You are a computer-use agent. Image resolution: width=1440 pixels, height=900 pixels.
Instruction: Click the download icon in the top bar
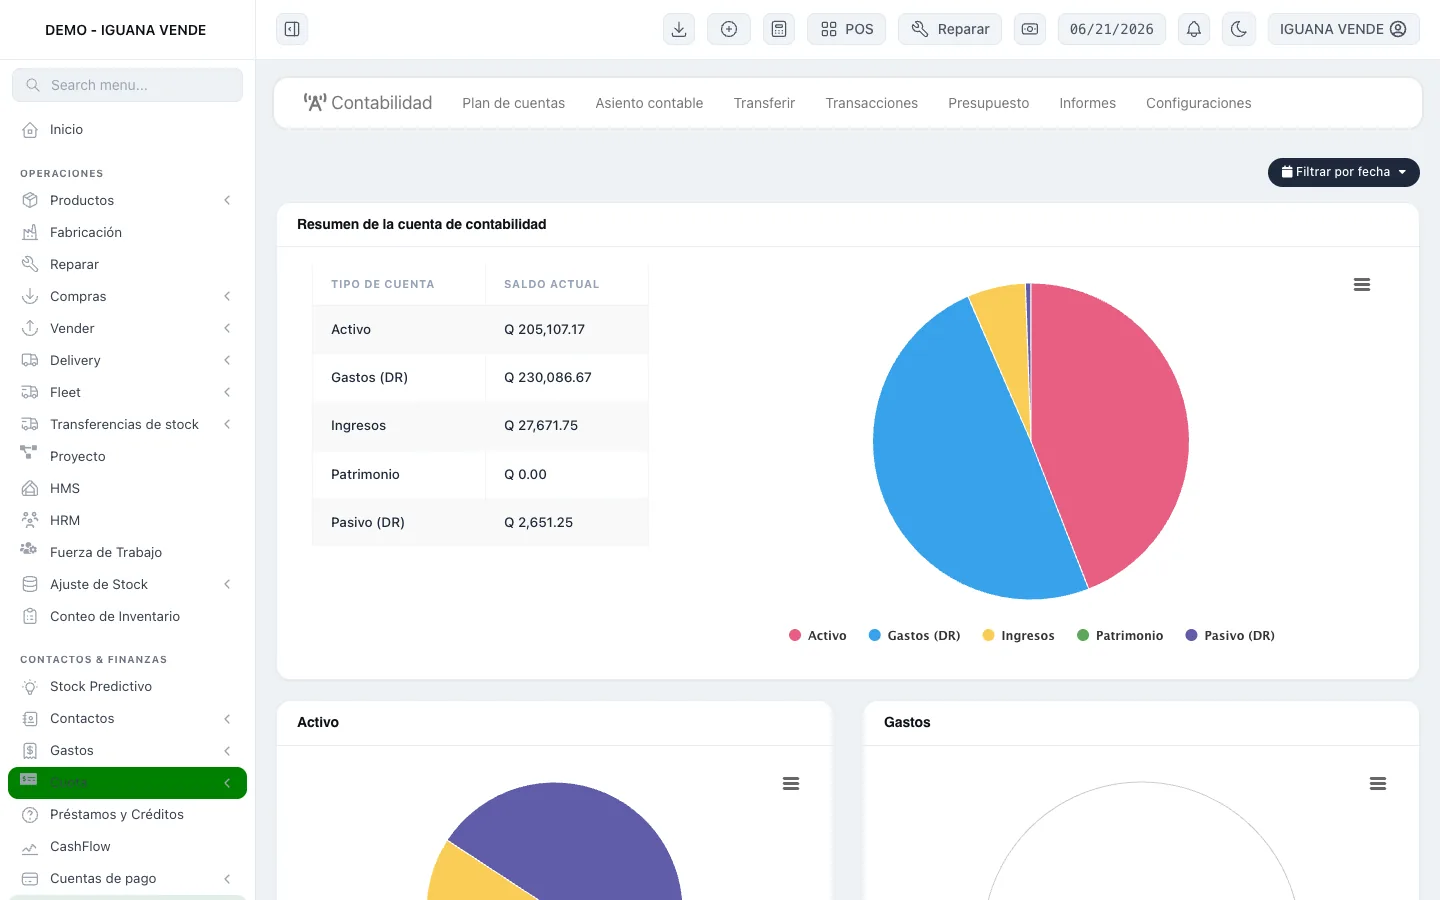(x=679, y=29)
